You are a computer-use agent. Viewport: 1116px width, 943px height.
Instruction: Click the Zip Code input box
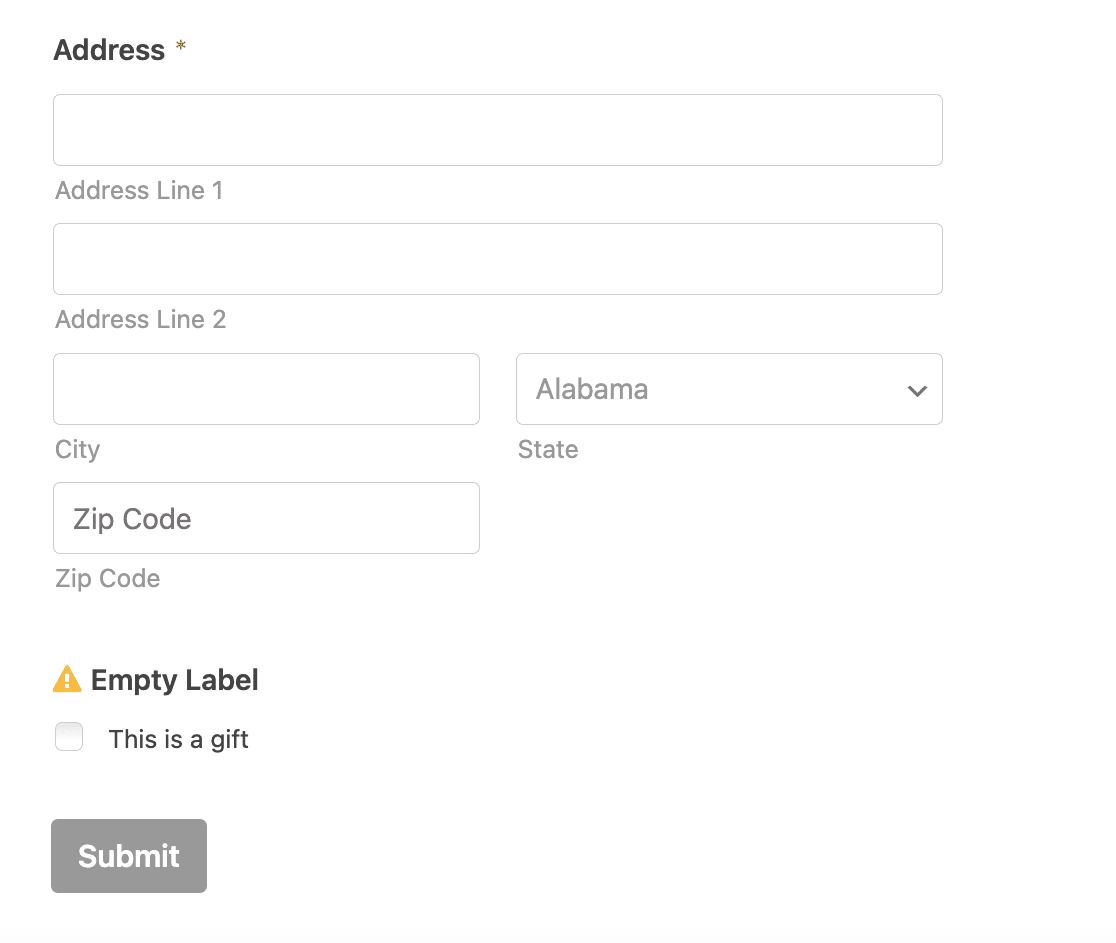[x=266, y=518]
